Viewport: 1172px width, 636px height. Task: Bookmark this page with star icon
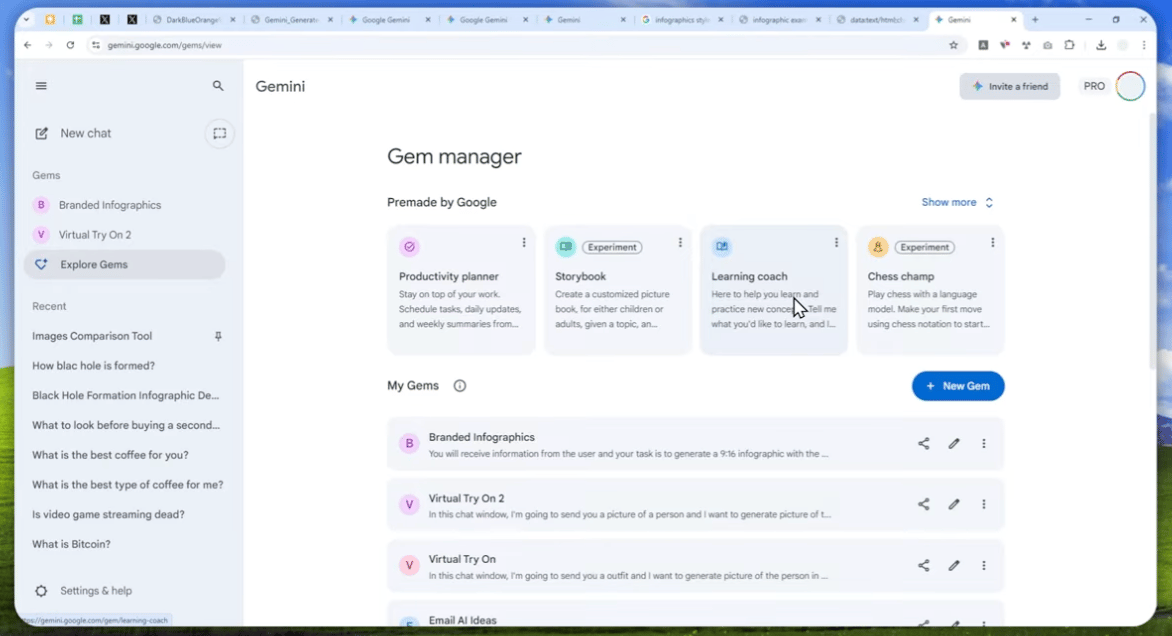953,45
